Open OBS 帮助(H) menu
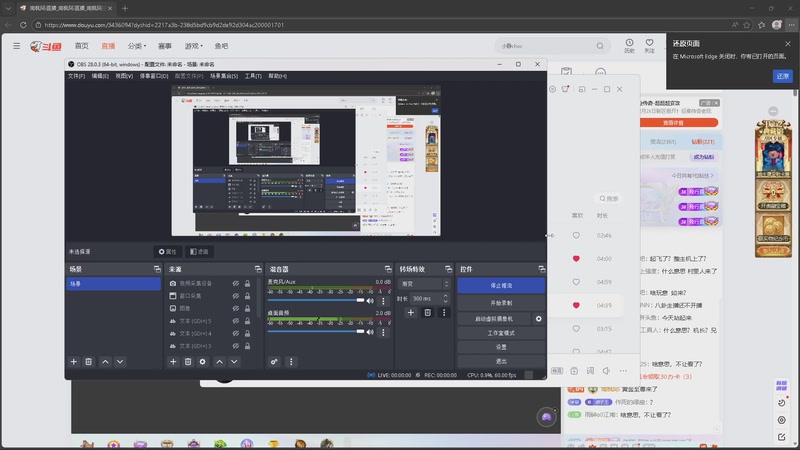800x450 pixels. tap(278, 76)
